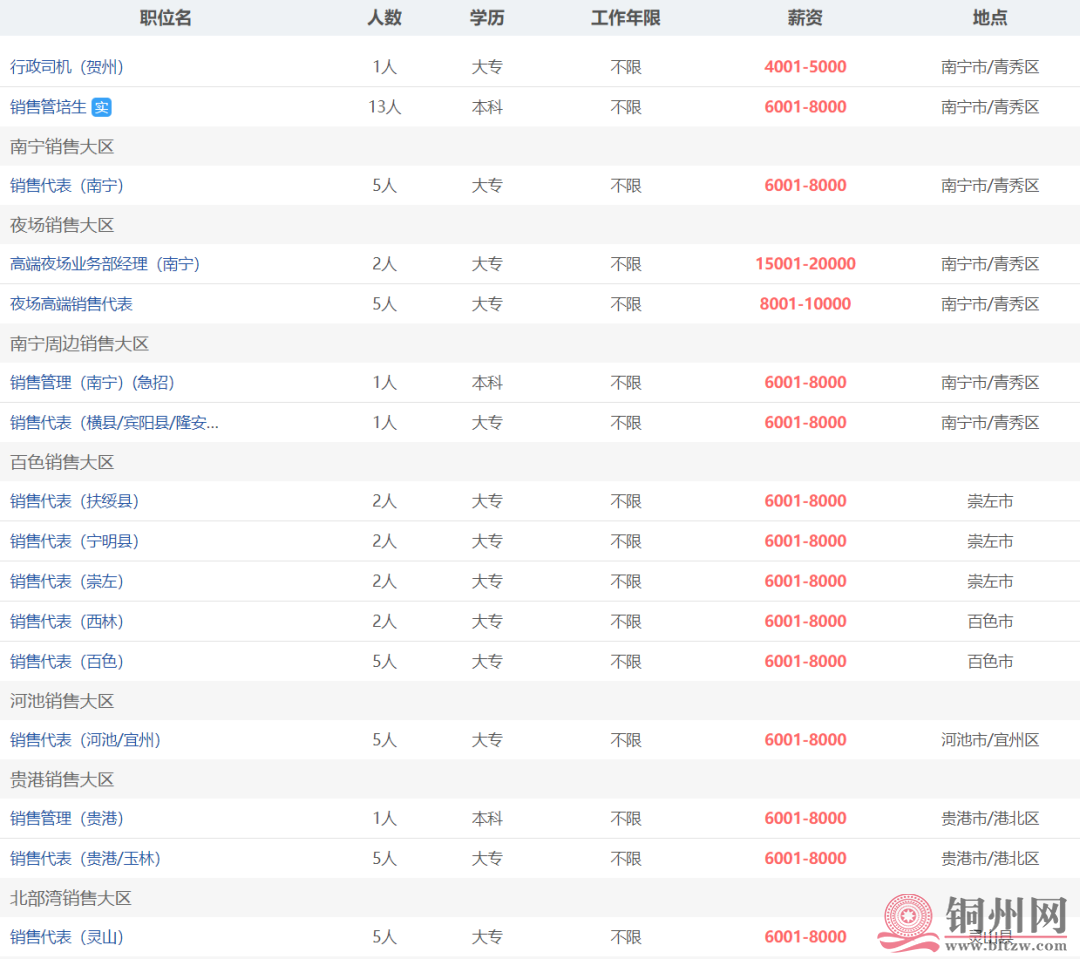Click 6001-8000 salary in 销售代表（百色）row
This screenshot has height=959, width=1080.
click(805, 661)
